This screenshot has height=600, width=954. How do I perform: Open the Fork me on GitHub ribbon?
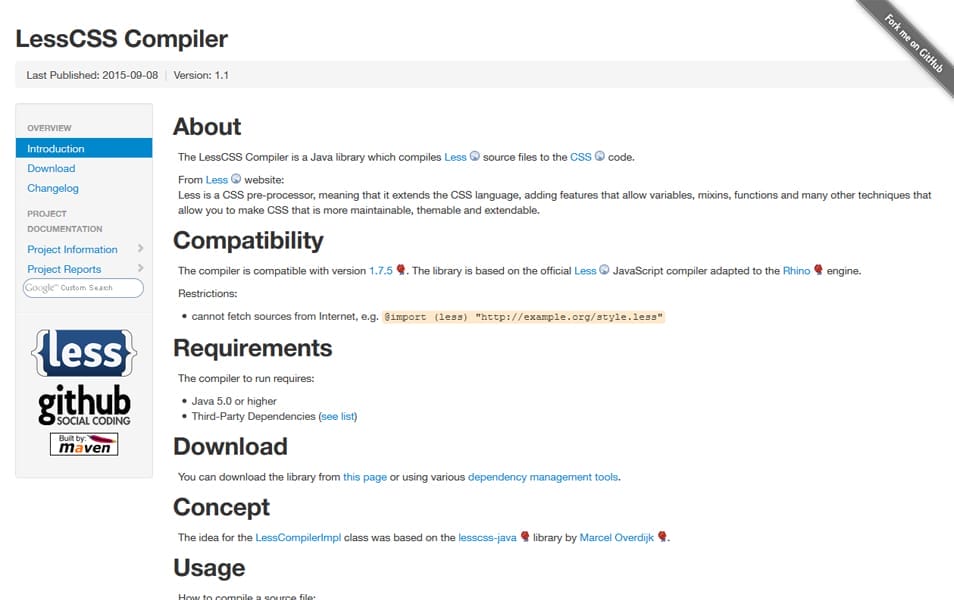pyautogui.click(x=913, y=43)
